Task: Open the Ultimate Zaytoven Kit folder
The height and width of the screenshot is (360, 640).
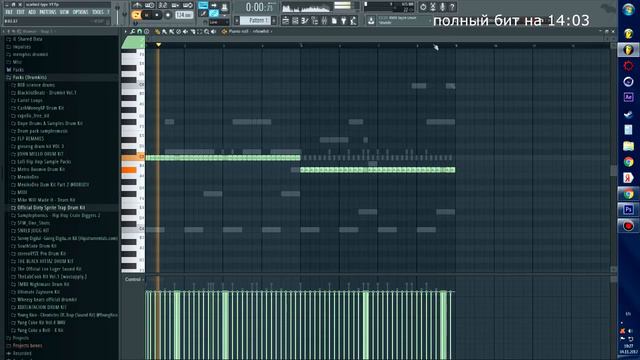Action: [x=38, y=292]
